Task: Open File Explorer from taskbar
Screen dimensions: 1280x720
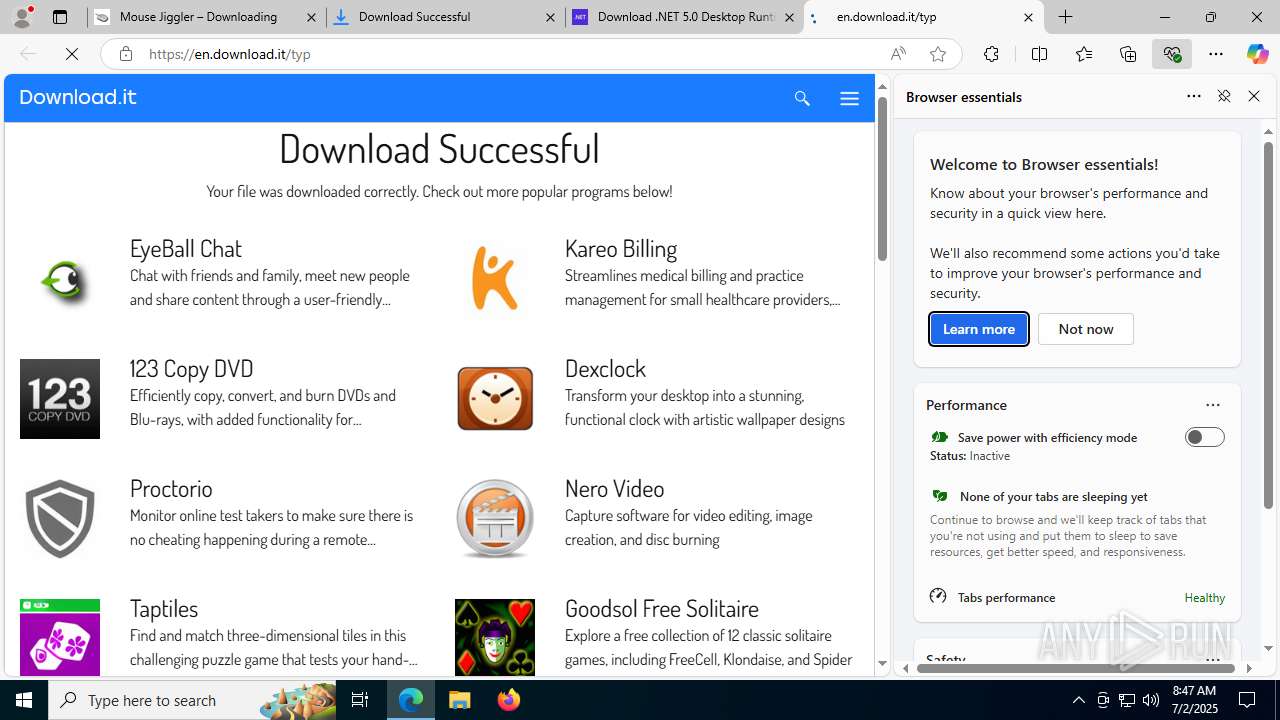Action: coord(460,700)
